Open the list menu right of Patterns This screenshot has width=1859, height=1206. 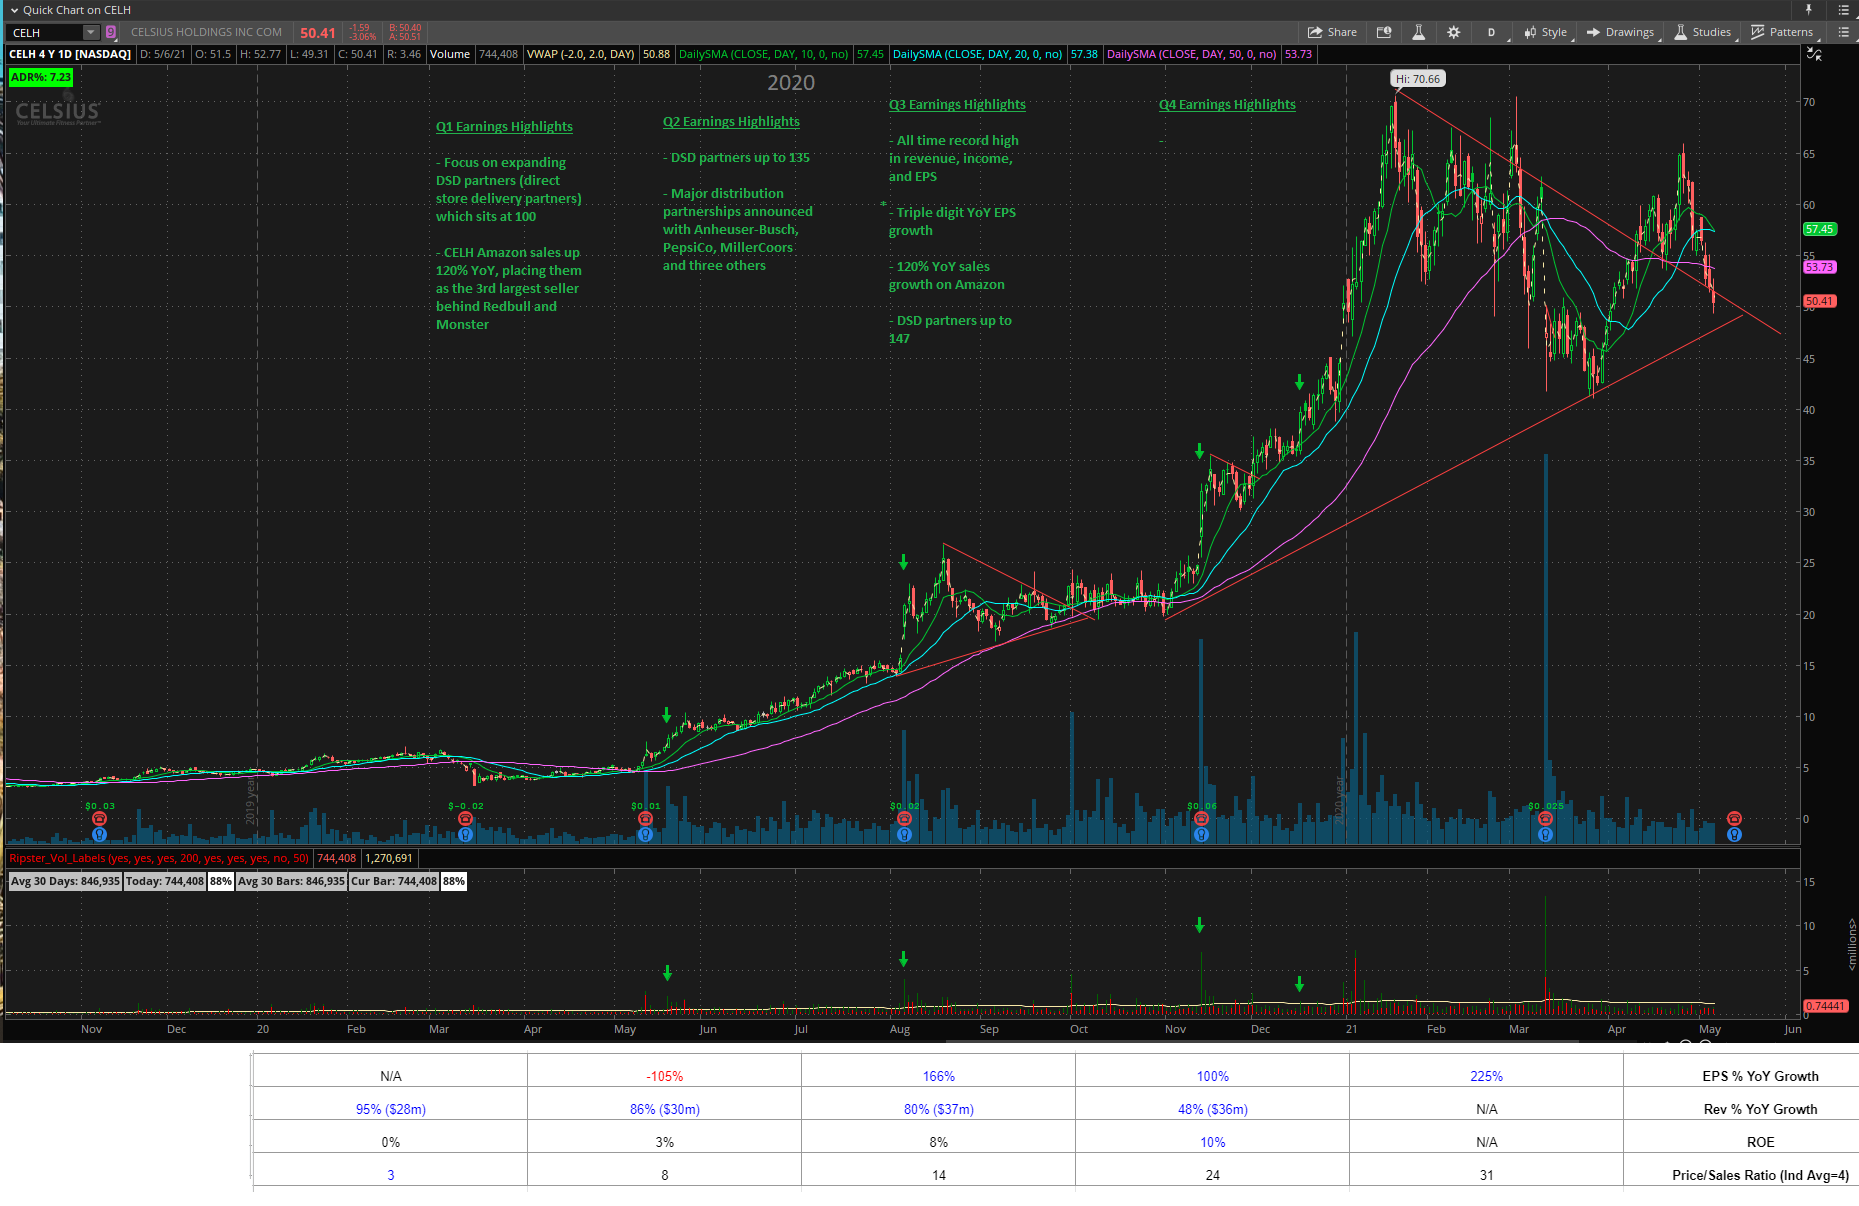tap(1843, 32)
